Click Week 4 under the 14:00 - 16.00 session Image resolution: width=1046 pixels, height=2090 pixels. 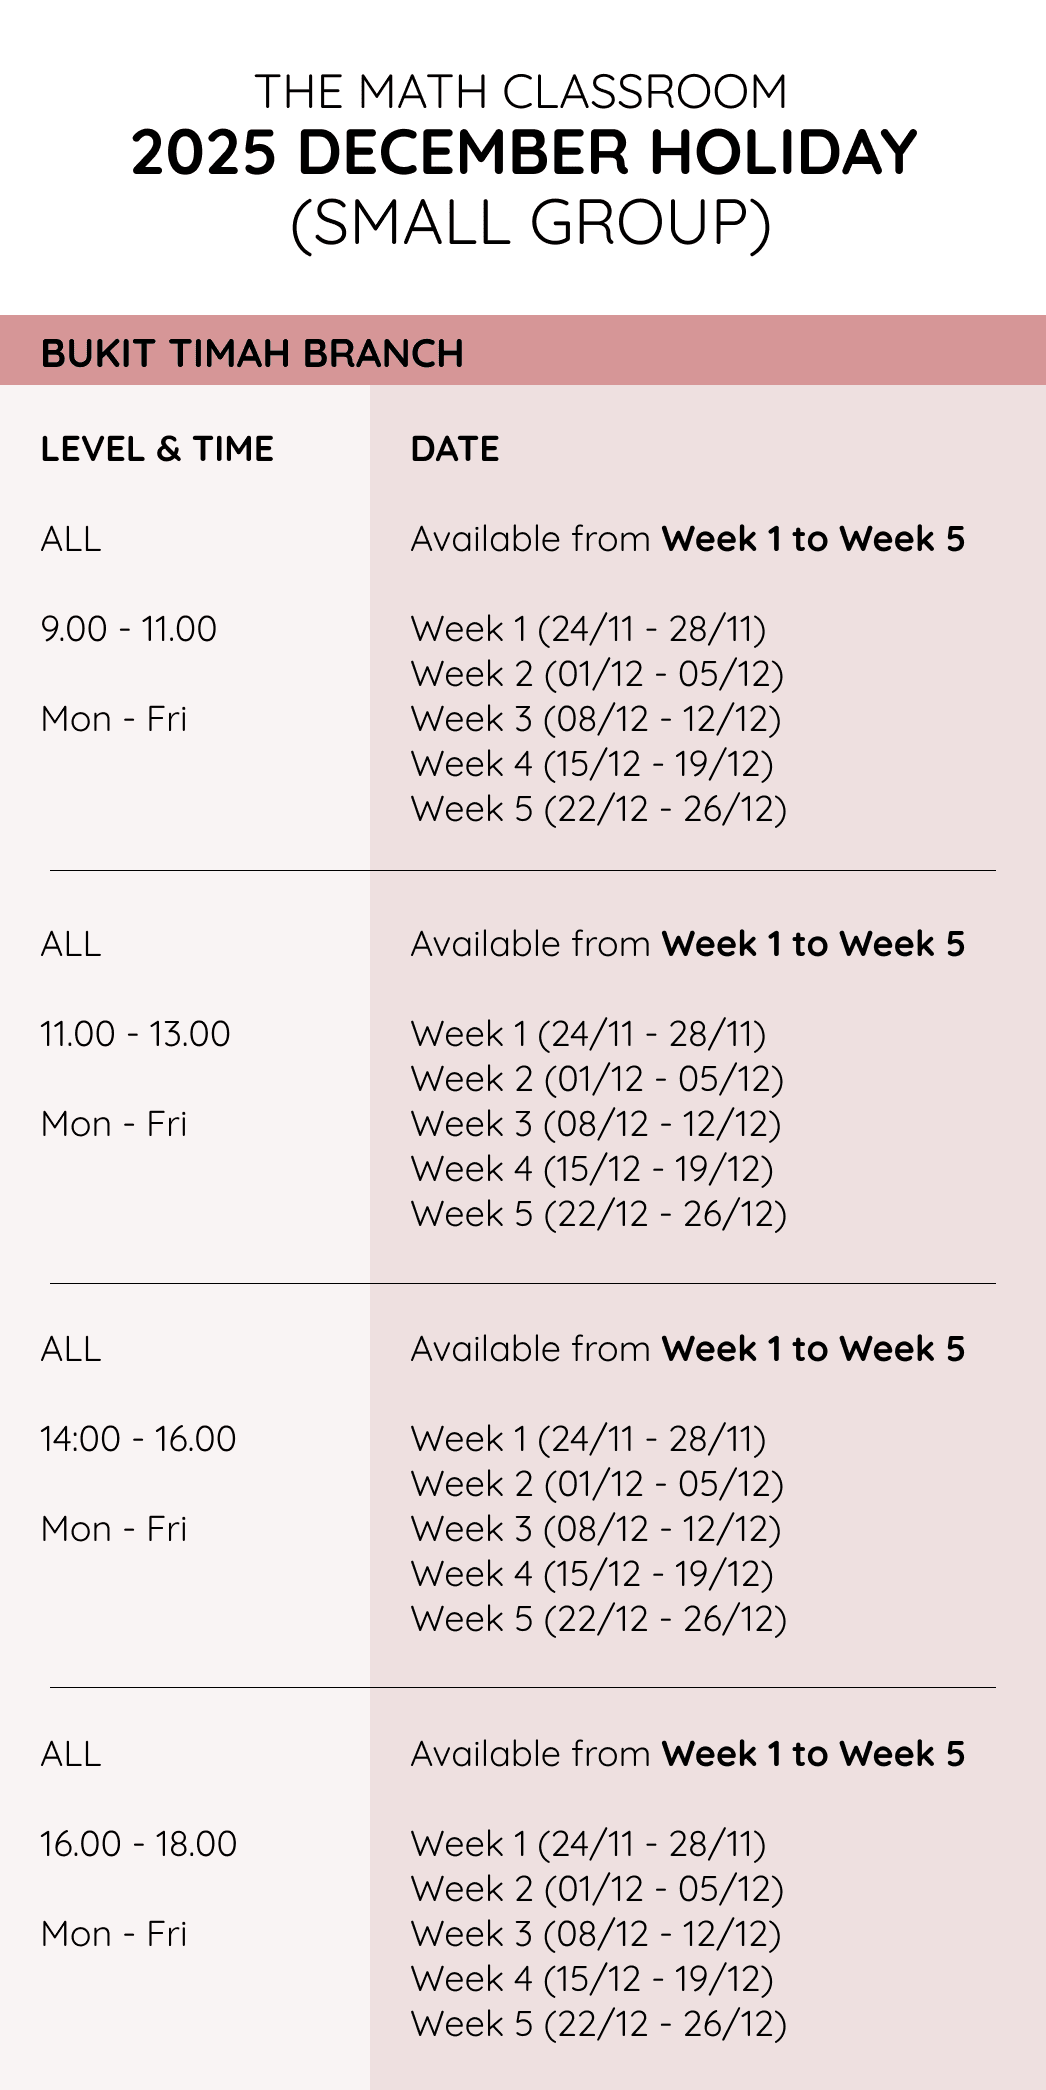[x=592, y=1574]
